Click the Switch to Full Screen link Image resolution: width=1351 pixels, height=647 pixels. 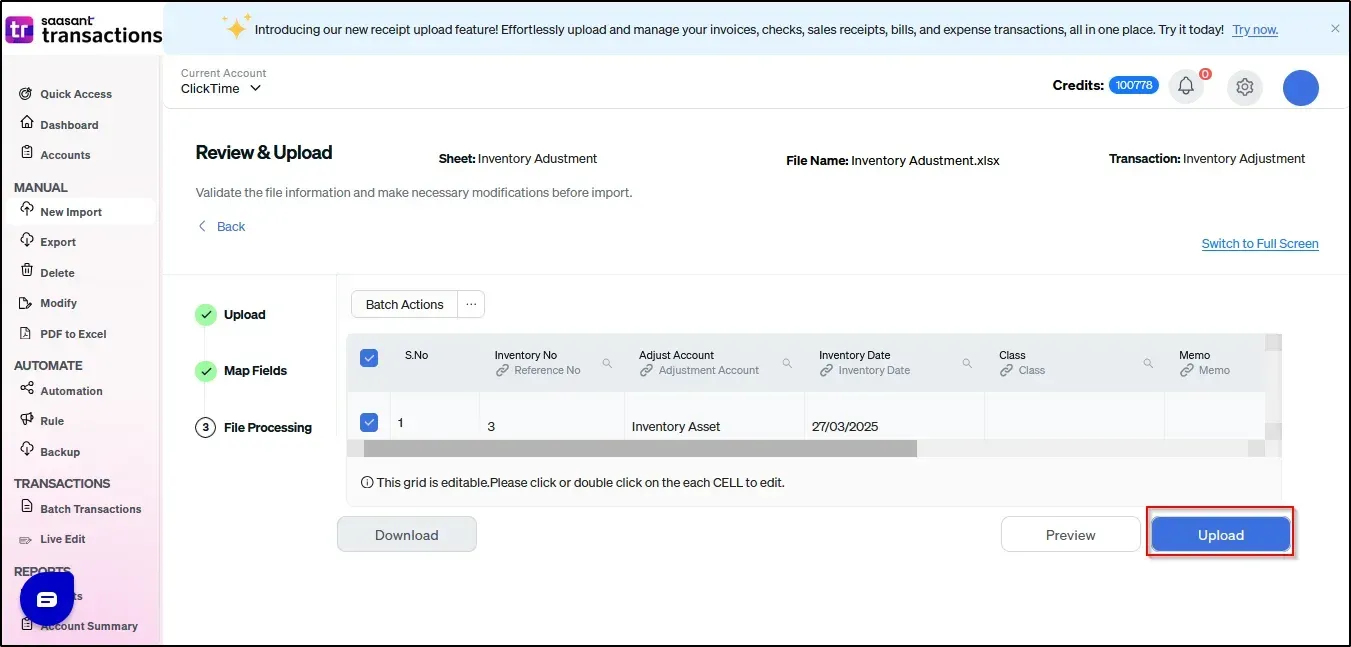point(1259,244)
